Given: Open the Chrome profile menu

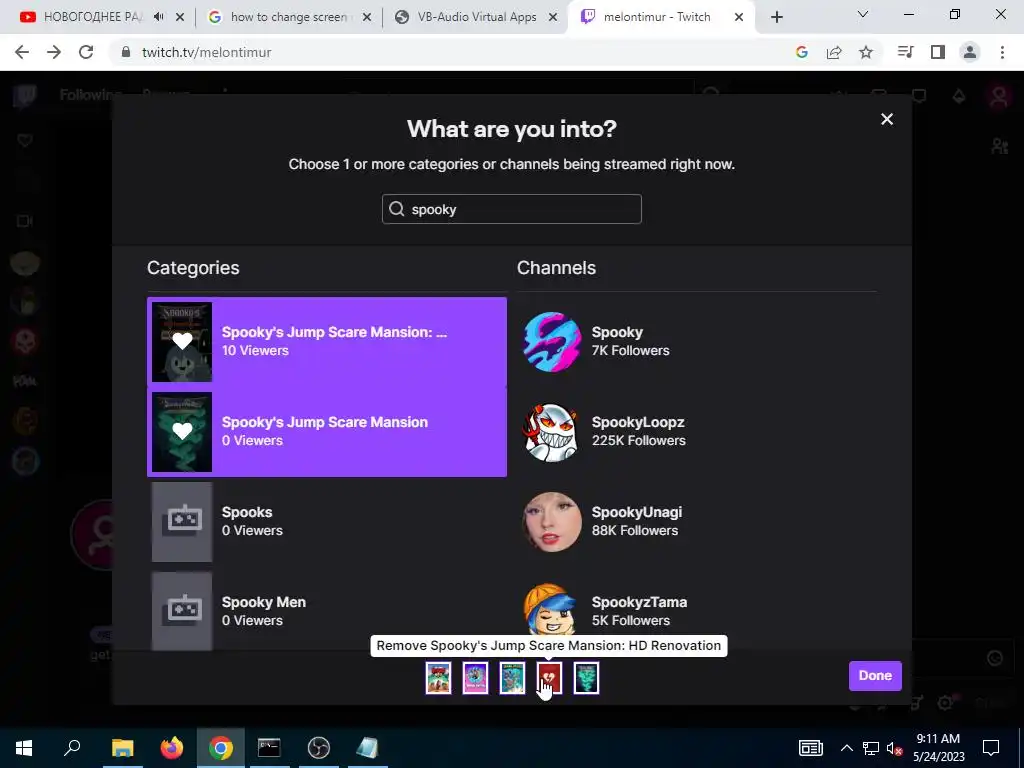Looking at the screenshot, I should click(x=970, y=52).
